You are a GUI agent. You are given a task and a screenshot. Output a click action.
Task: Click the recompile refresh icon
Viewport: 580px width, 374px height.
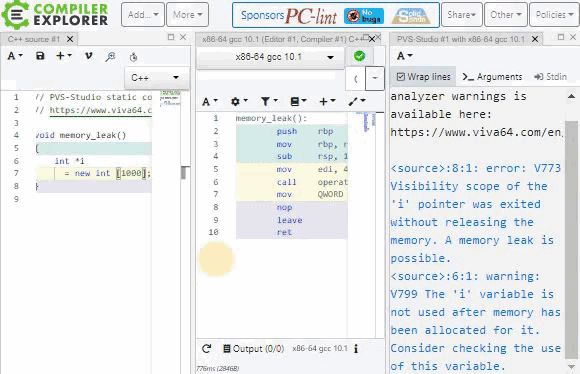tap(206, 348)
